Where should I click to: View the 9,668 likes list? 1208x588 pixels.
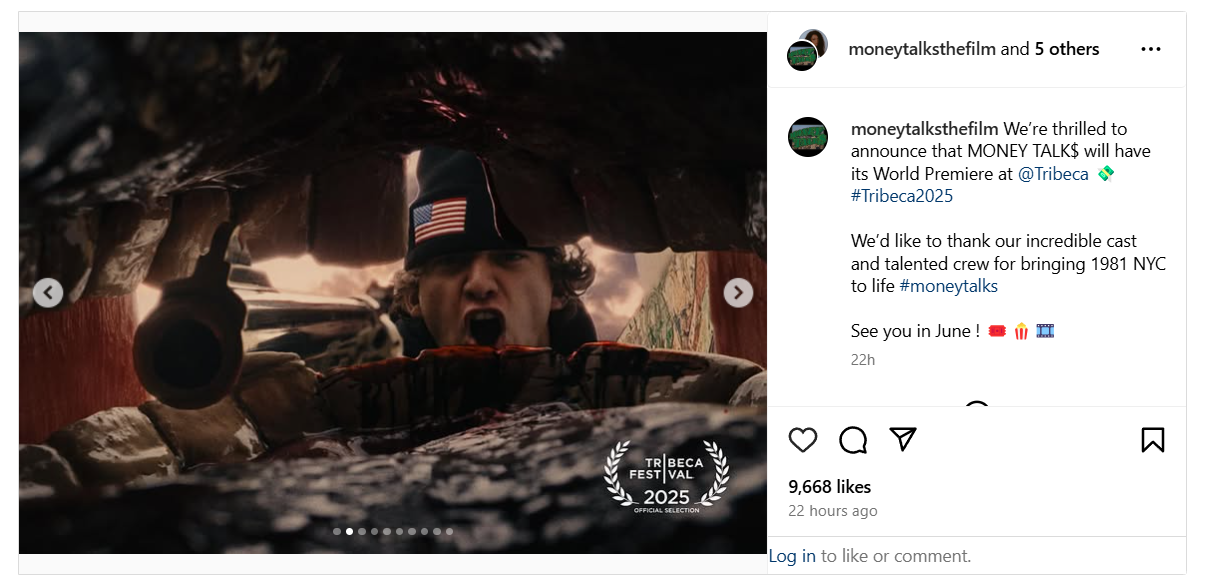coord(829,487)
